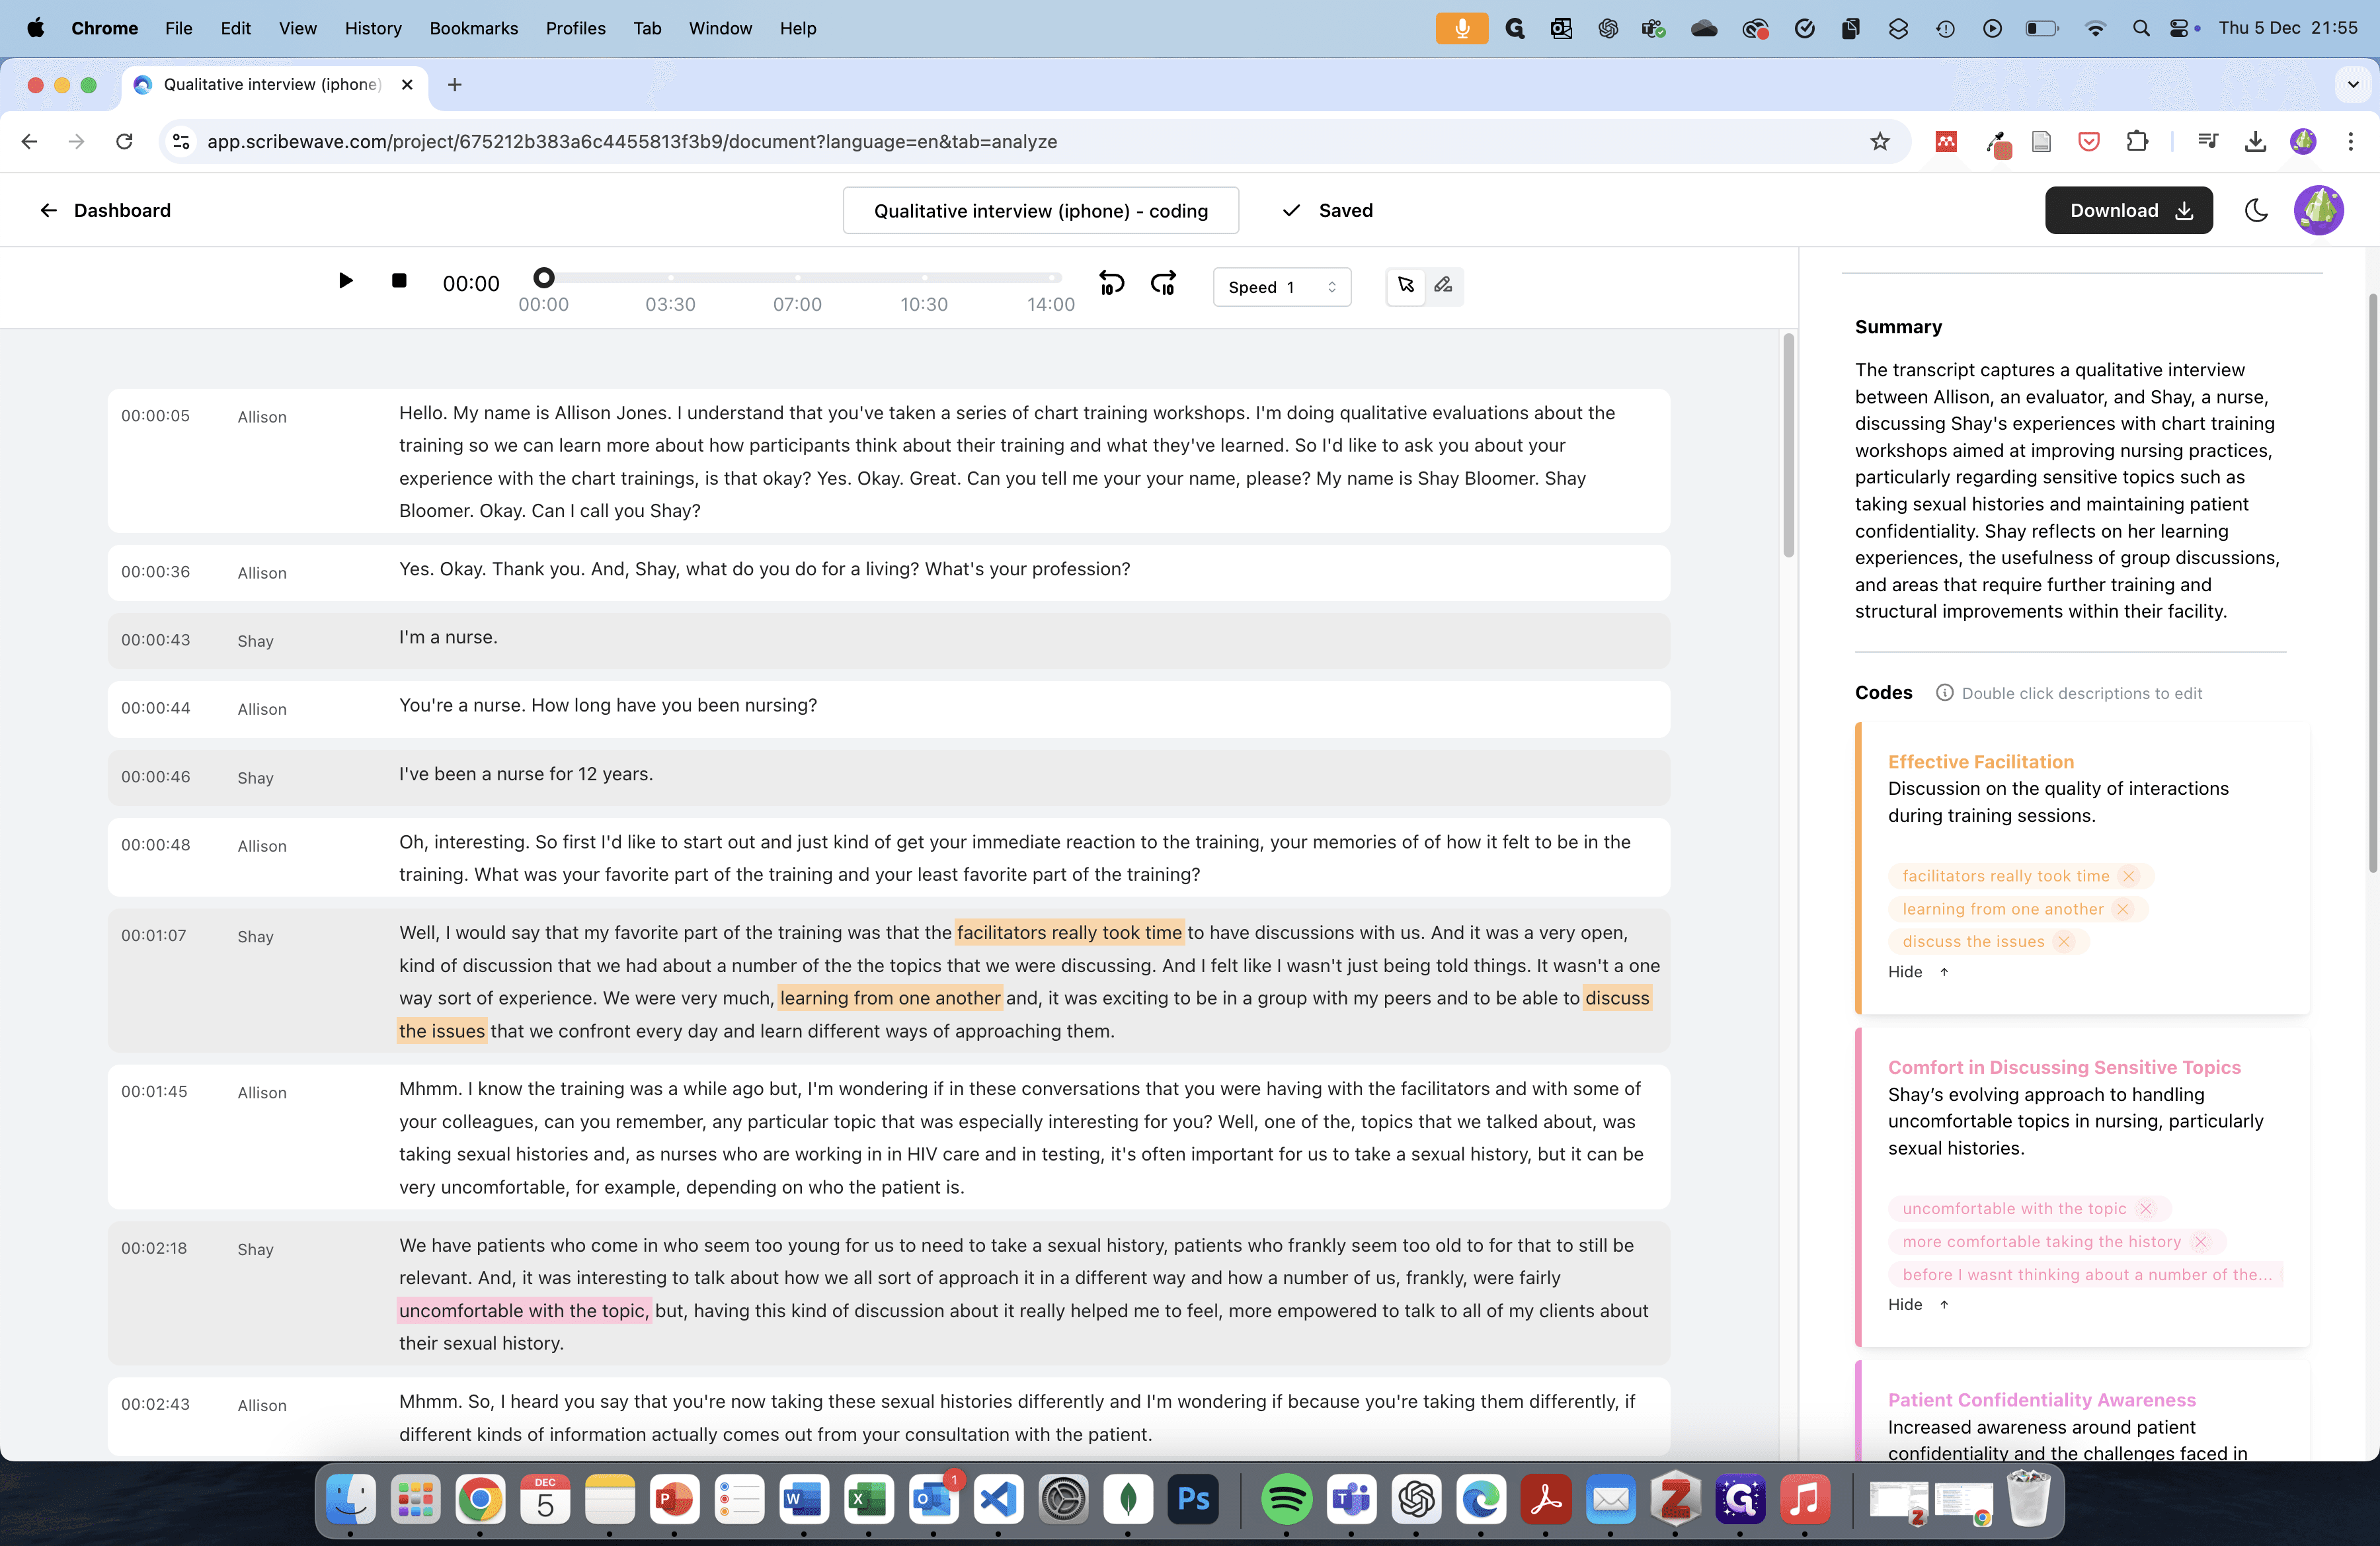Screen dimensions: 2380x1546
Task: Toggle dark mode moon icon
Action: 2256,210
